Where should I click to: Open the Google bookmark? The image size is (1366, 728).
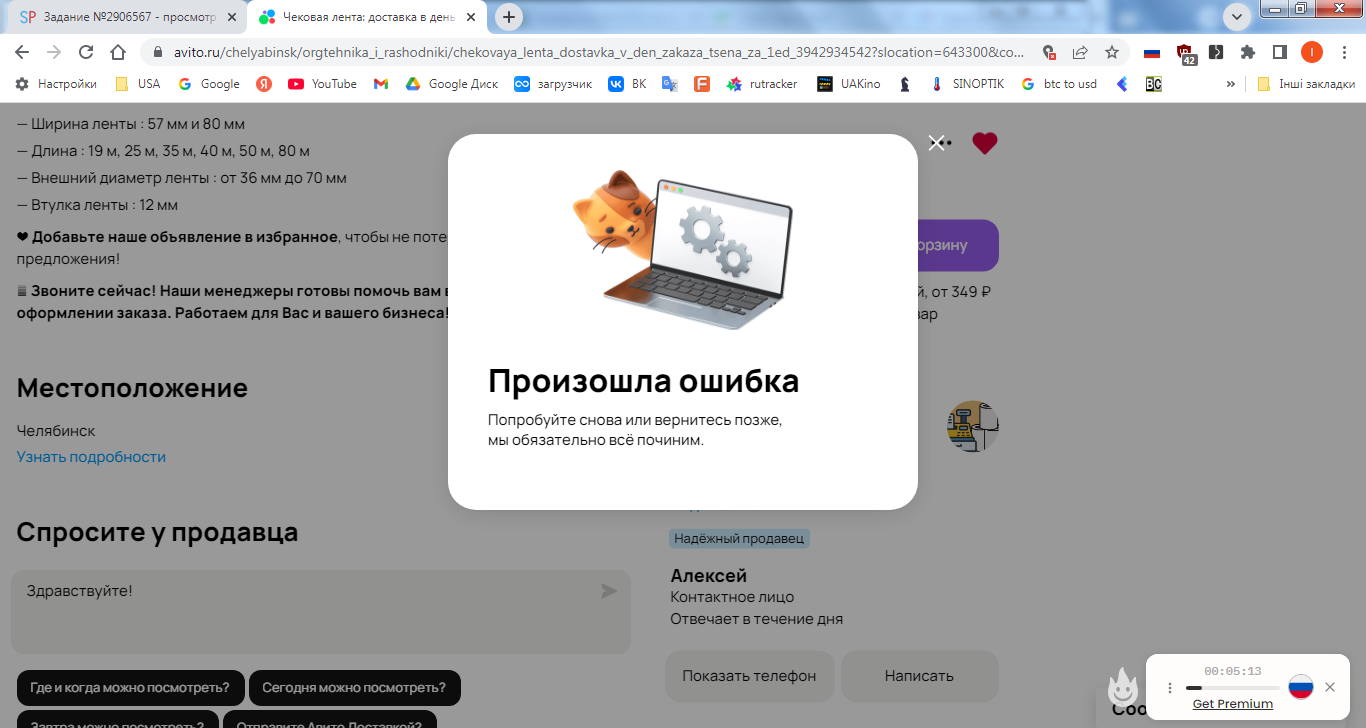coord(209,84)
